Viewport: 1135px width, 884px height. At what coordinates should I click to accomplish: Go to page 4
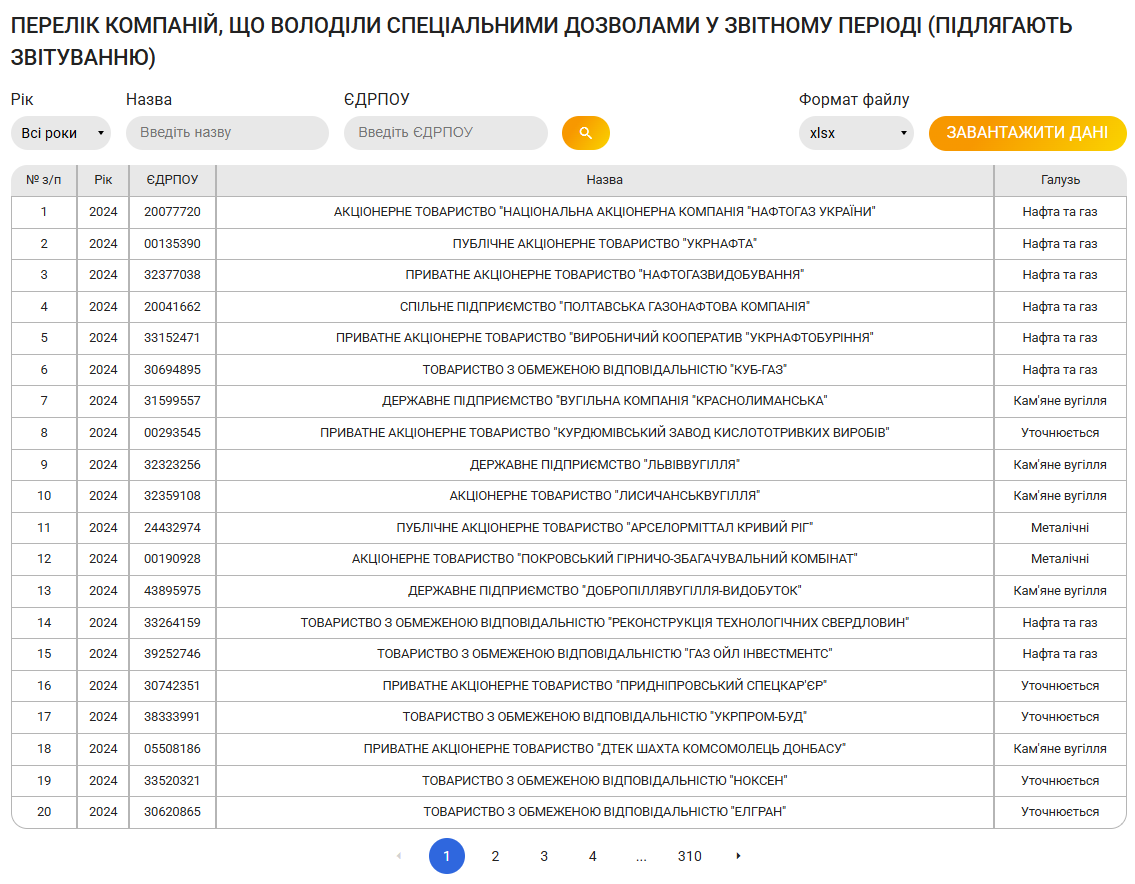(592, 856)
